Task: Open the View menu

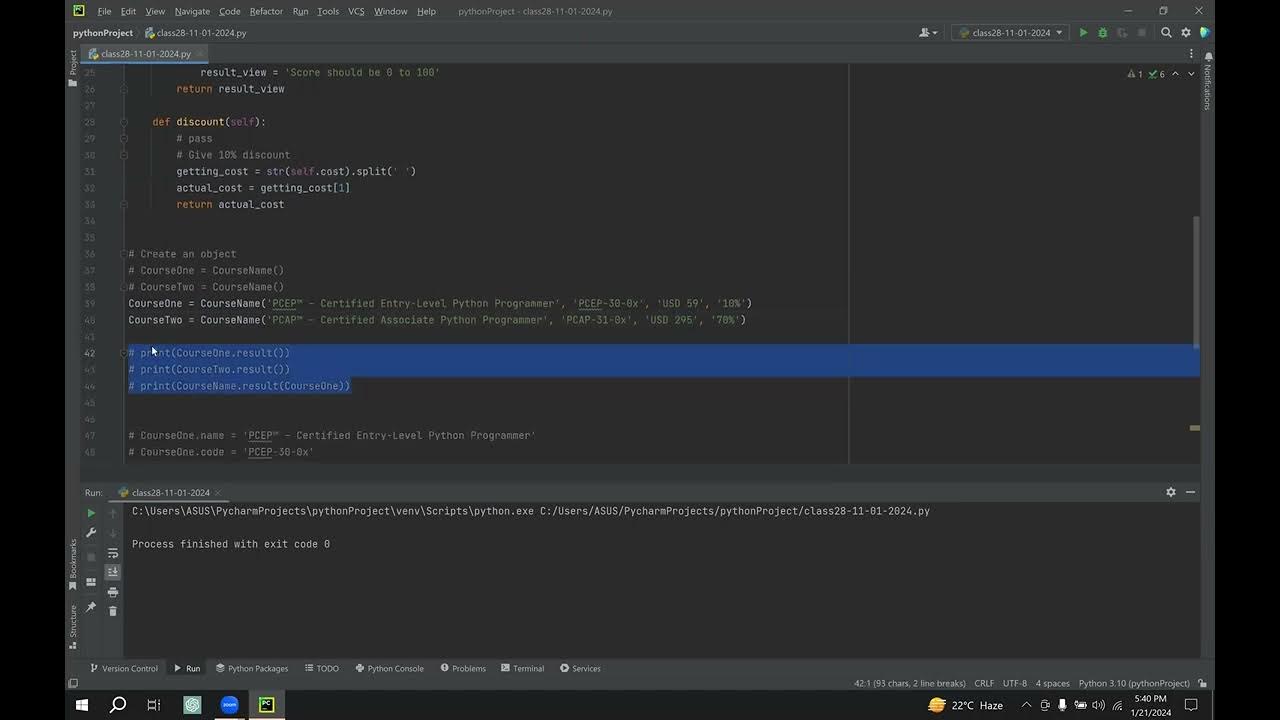Action: pyautogui.click(x=155, y=11)
